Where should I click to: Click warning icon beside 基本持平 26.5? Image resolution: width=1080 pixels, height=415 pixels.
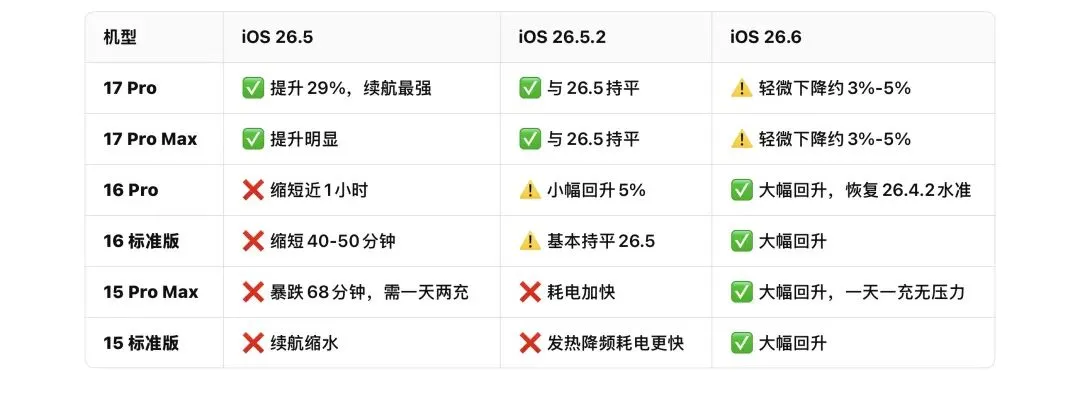coord(530,241)
